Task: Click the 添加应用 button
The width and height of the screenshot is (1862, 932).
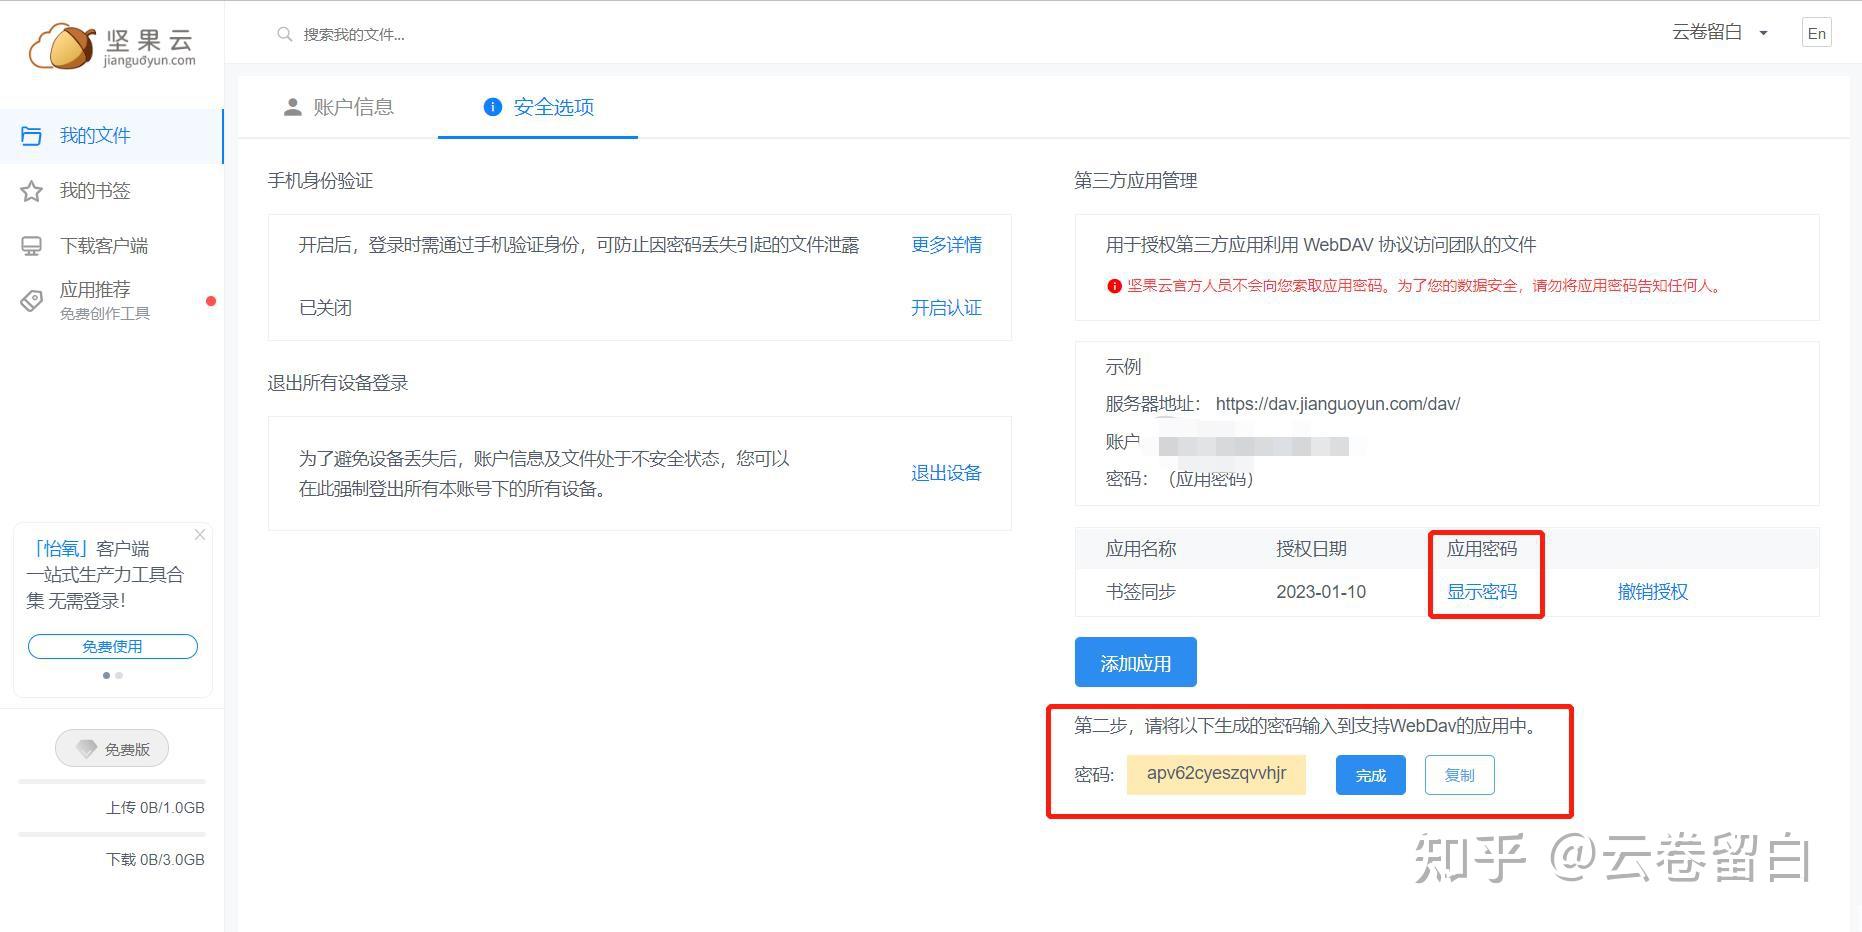Action: [x=1136, y=662]
